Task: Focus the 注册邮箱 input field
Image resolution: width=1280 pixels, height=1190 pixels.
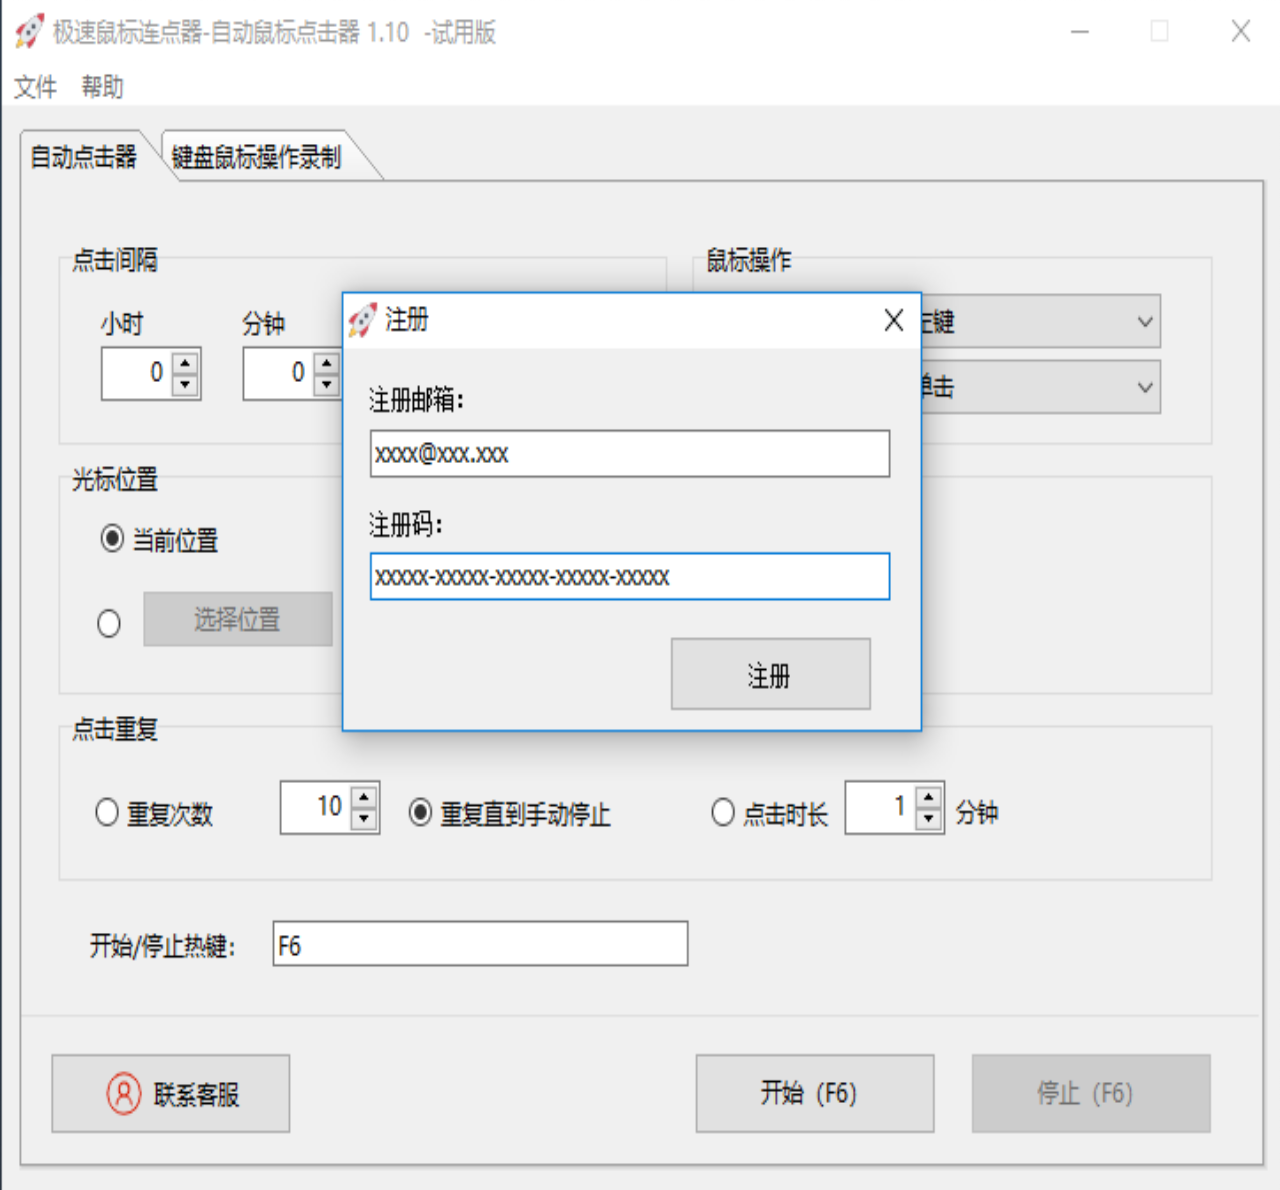Action: pyautogui.click(x=630, y=454)
